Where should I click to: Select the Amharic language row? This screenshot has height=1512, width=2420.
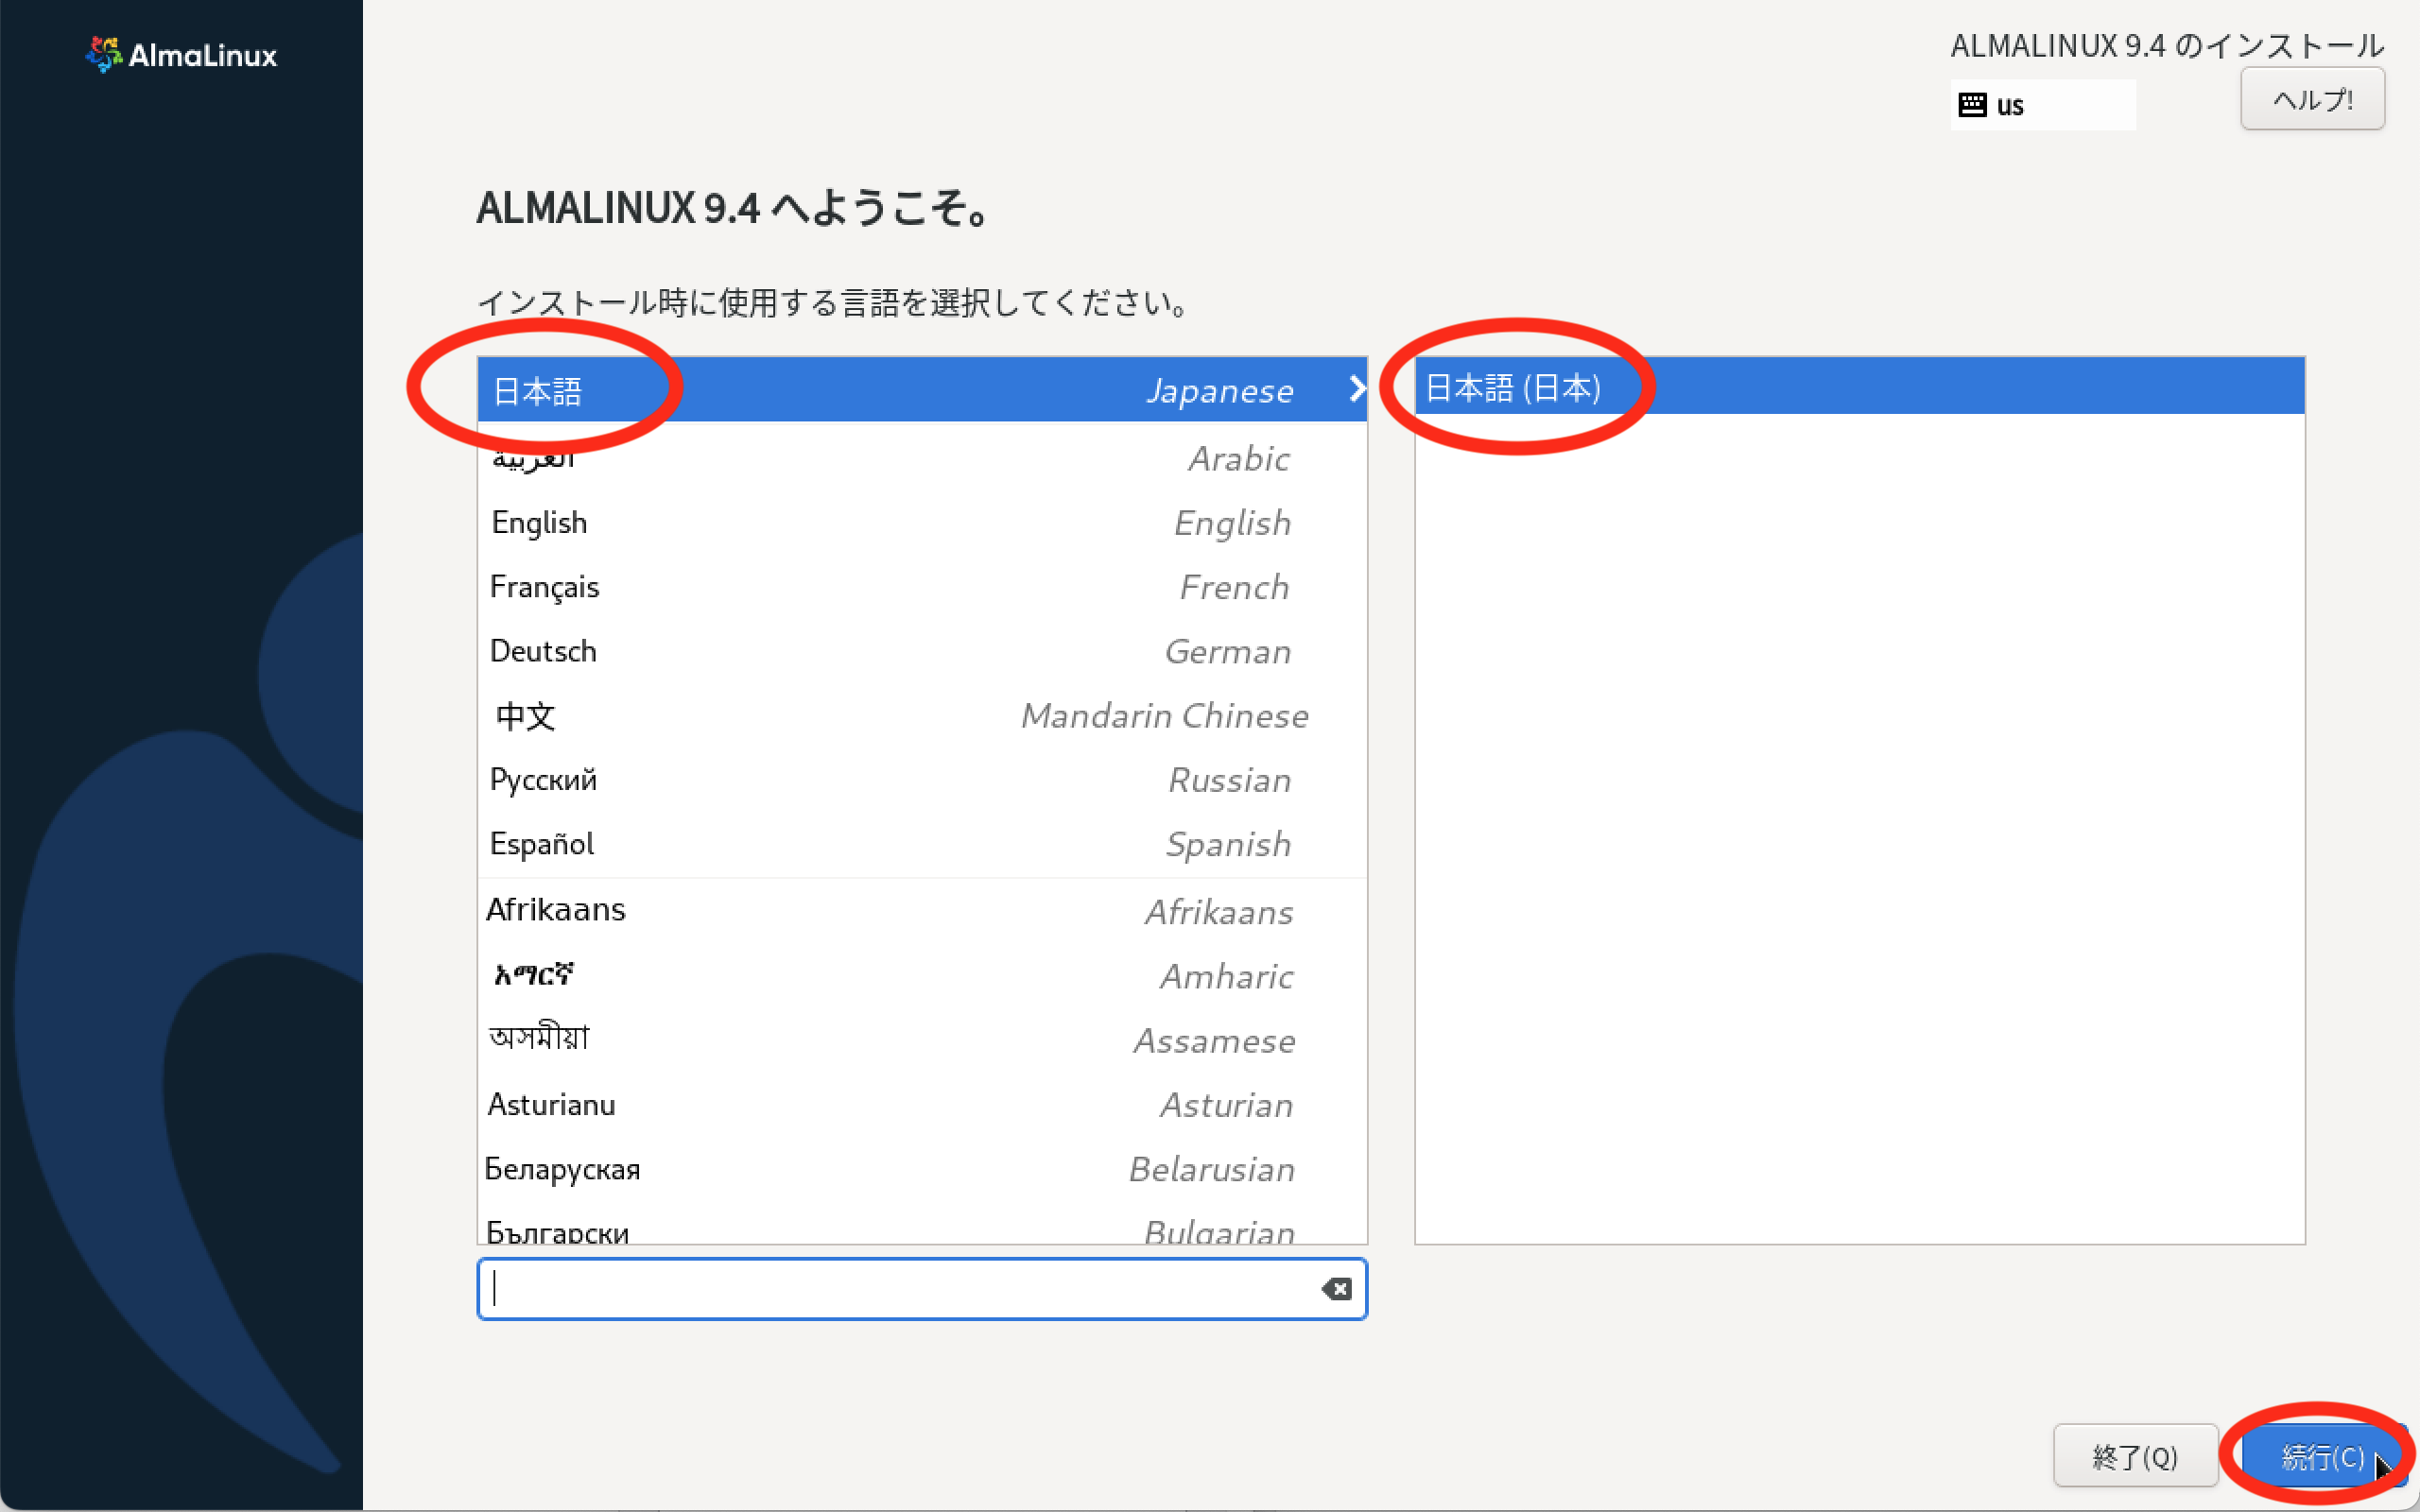pos(922,976)
